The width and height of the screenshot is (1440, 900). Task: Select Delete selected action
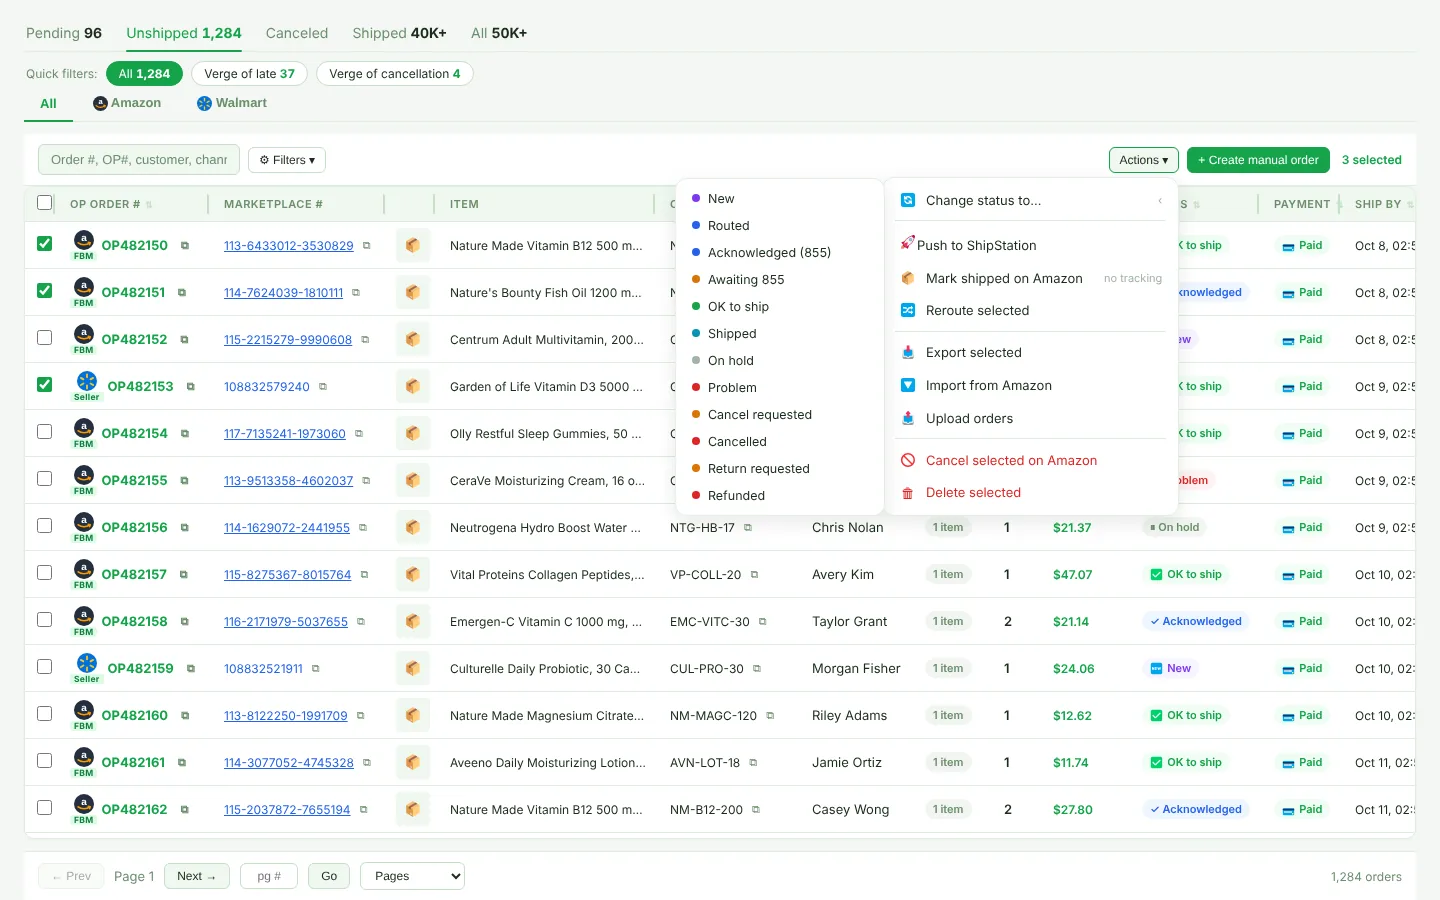coord(1031,493)
